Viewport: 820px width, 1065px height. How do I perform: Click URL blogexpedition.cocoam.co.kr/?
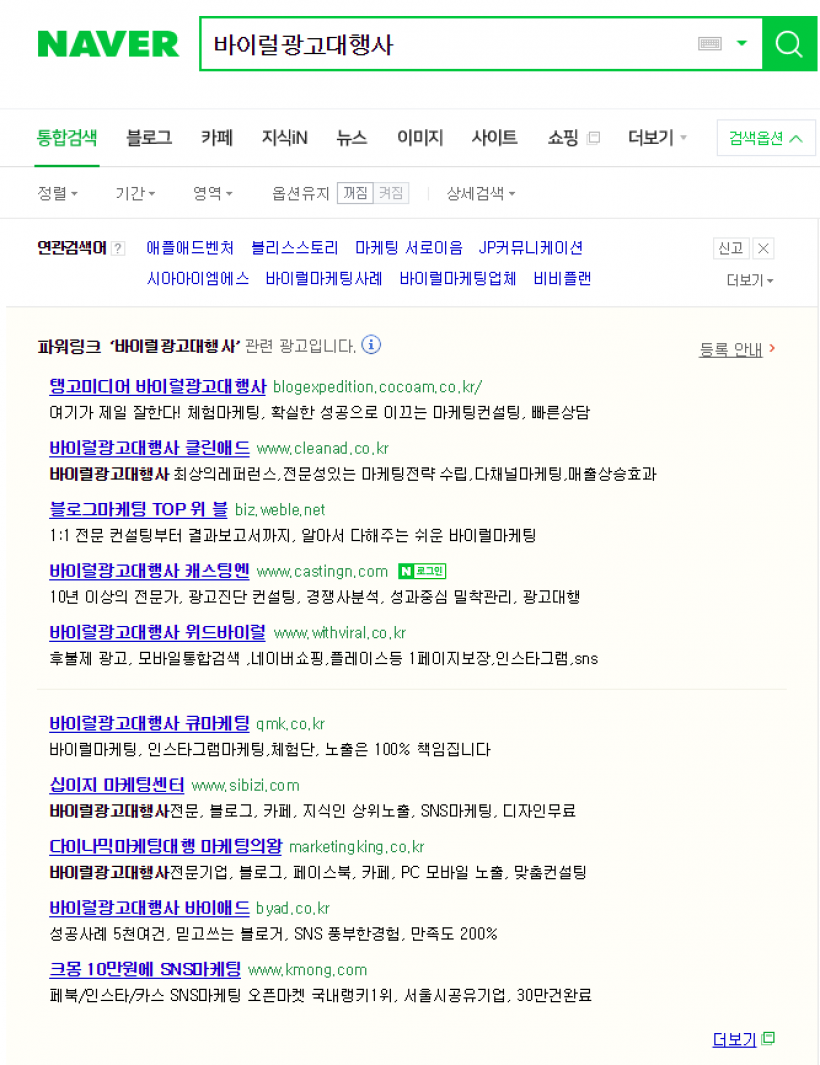378,387
